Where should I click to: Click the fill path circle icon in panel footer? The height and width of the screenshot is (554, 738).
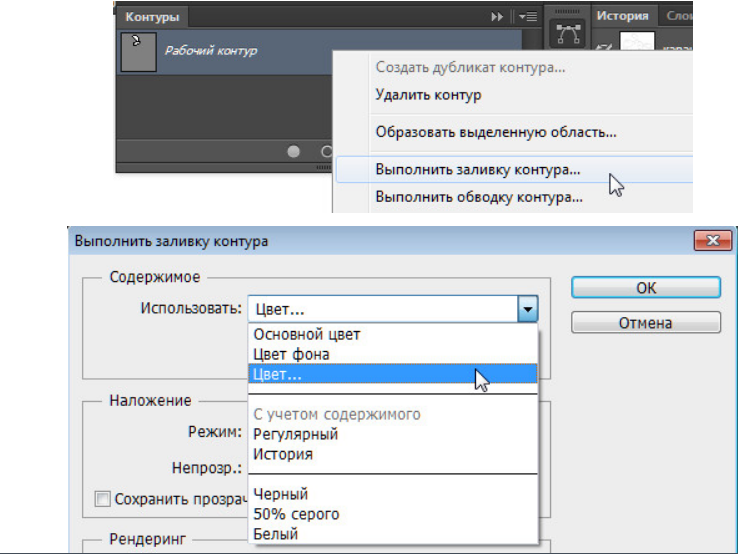tap(294, 152)
